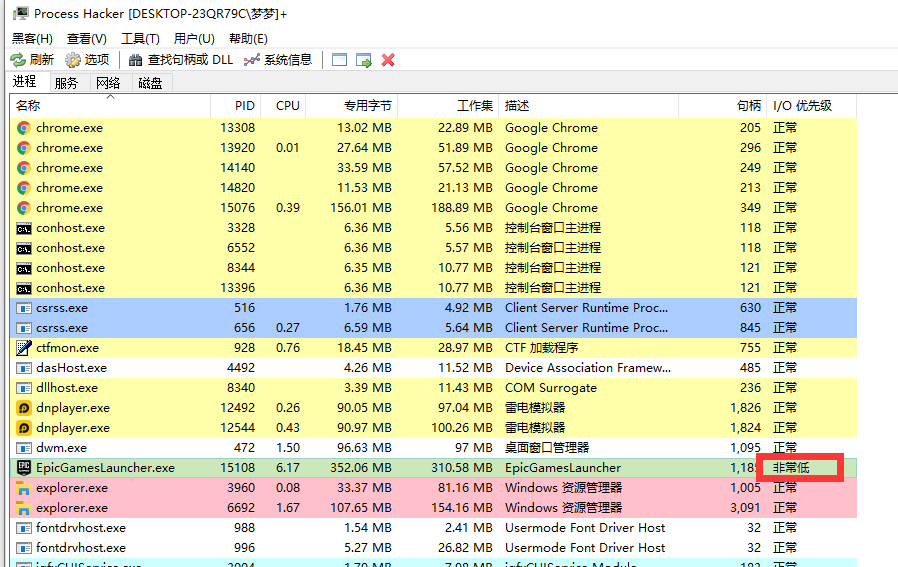Sort by Description (描述) column header
The height and width of the screenshot is (567, 898).
pos(589,105)
